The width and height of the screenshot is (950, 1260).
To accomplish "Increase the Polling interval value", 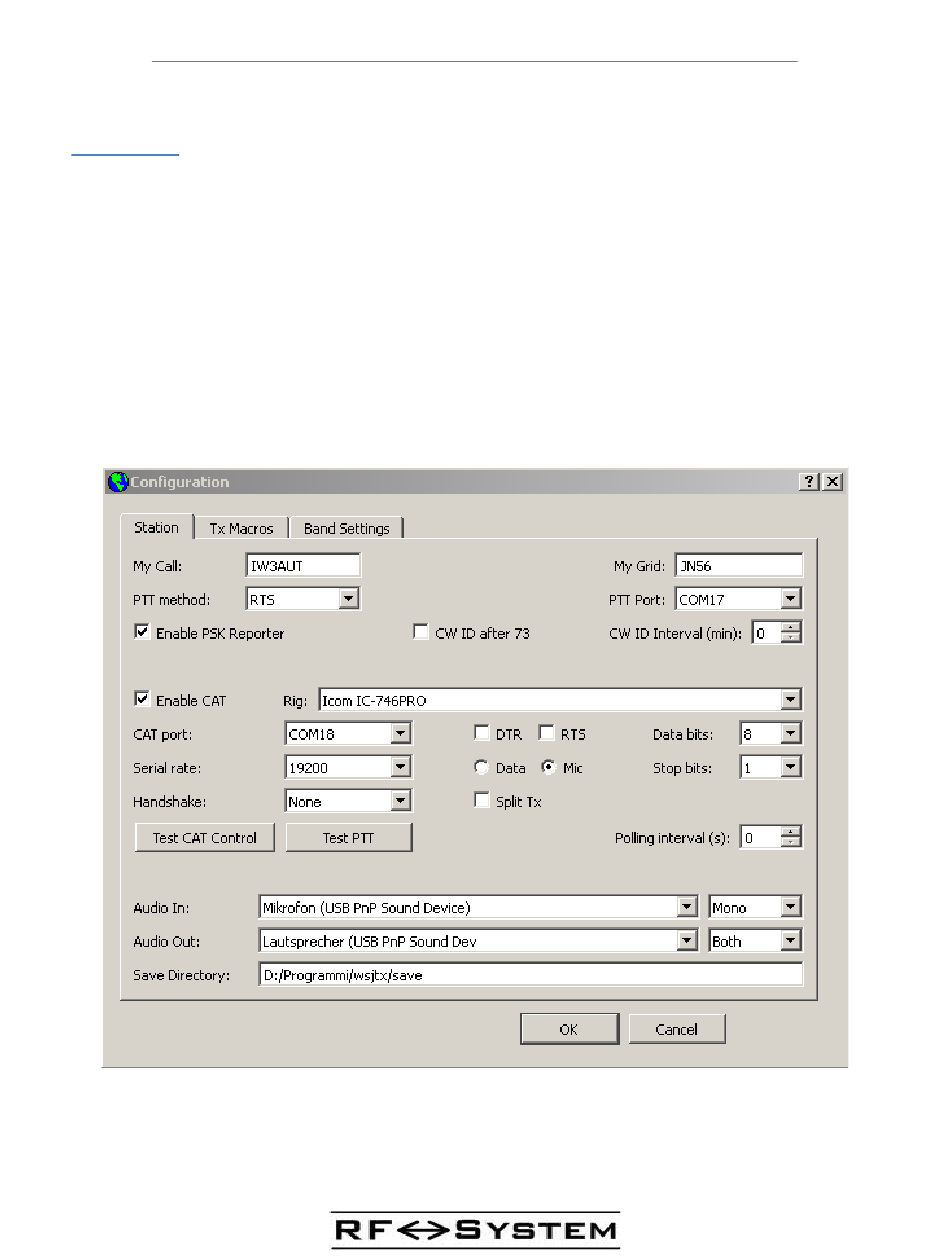I will [791, 832].
